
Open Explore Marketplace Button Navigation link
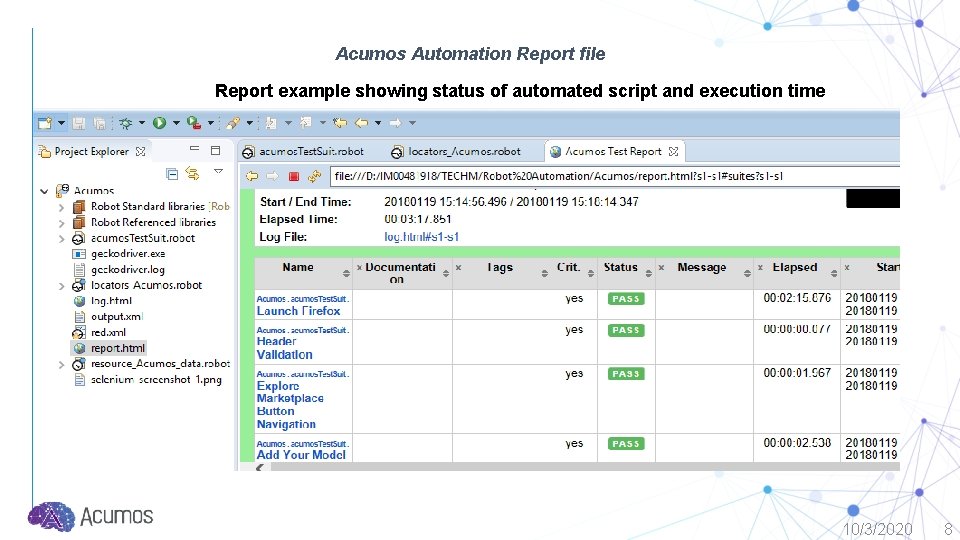coord(290,405)
